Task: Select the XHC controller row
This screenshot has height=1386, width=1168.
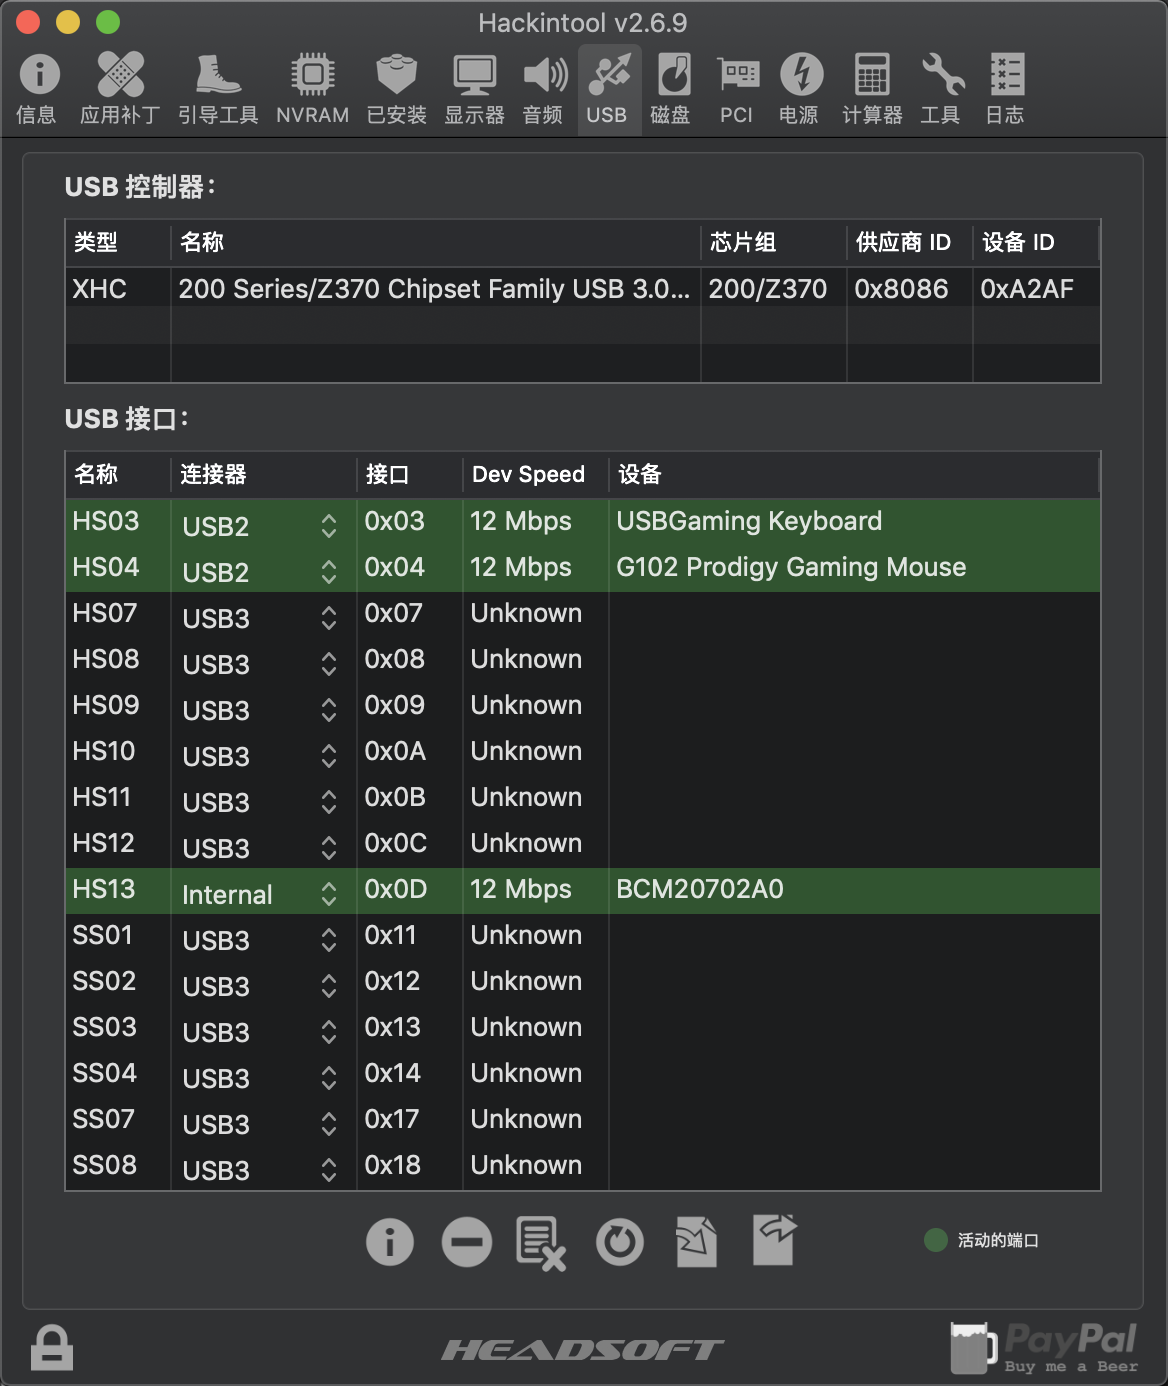Action: point(583,289)
